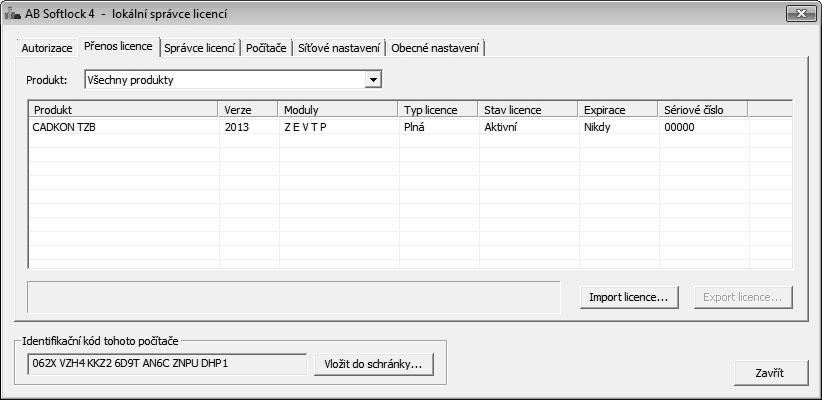Select the CADKON TZB license row

pyautogui.click(x=410, y=127)
